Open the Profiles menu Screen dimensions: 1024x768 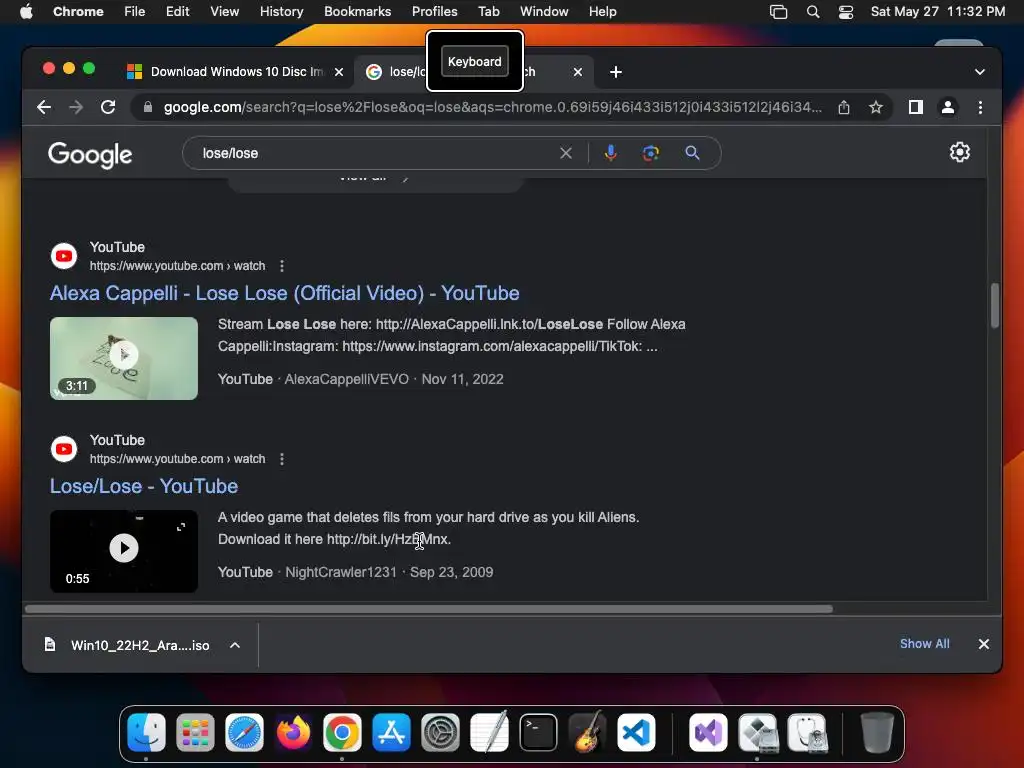coord(434,12)
